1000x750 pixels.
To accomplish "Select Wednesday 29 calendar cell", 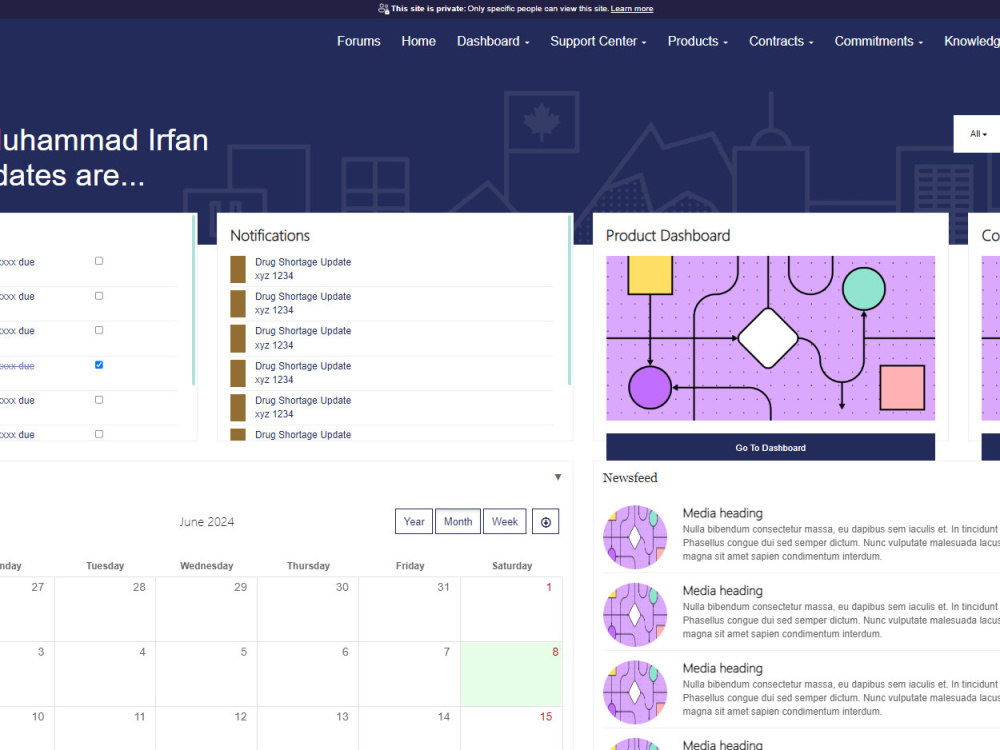I will point(207,609).
